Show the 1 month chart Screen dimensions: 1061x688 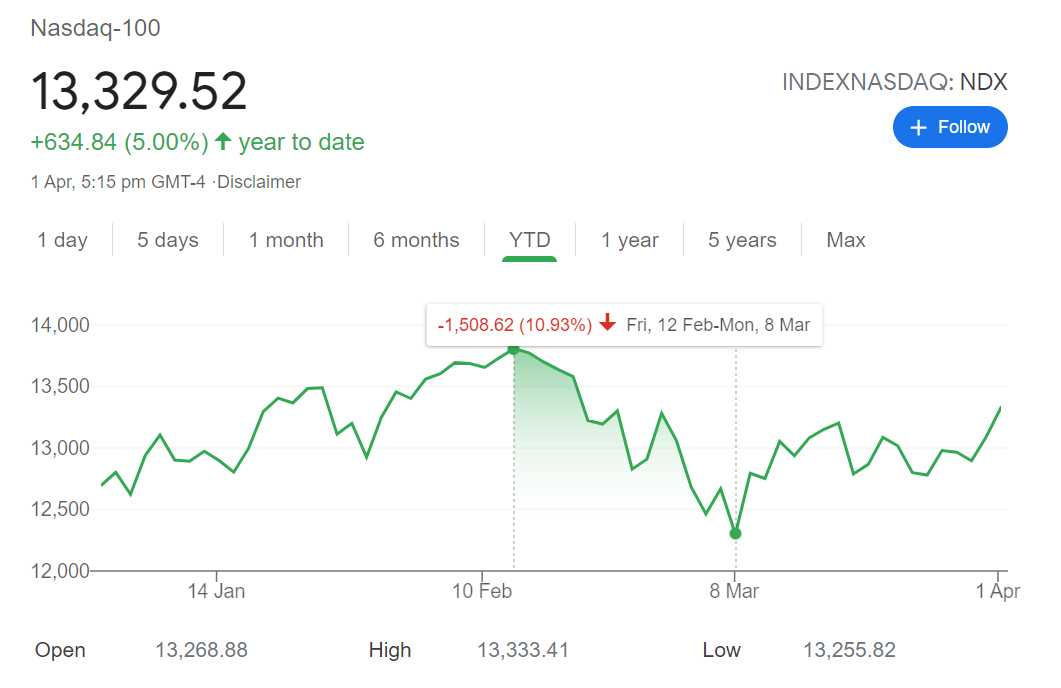click(286, 240)
